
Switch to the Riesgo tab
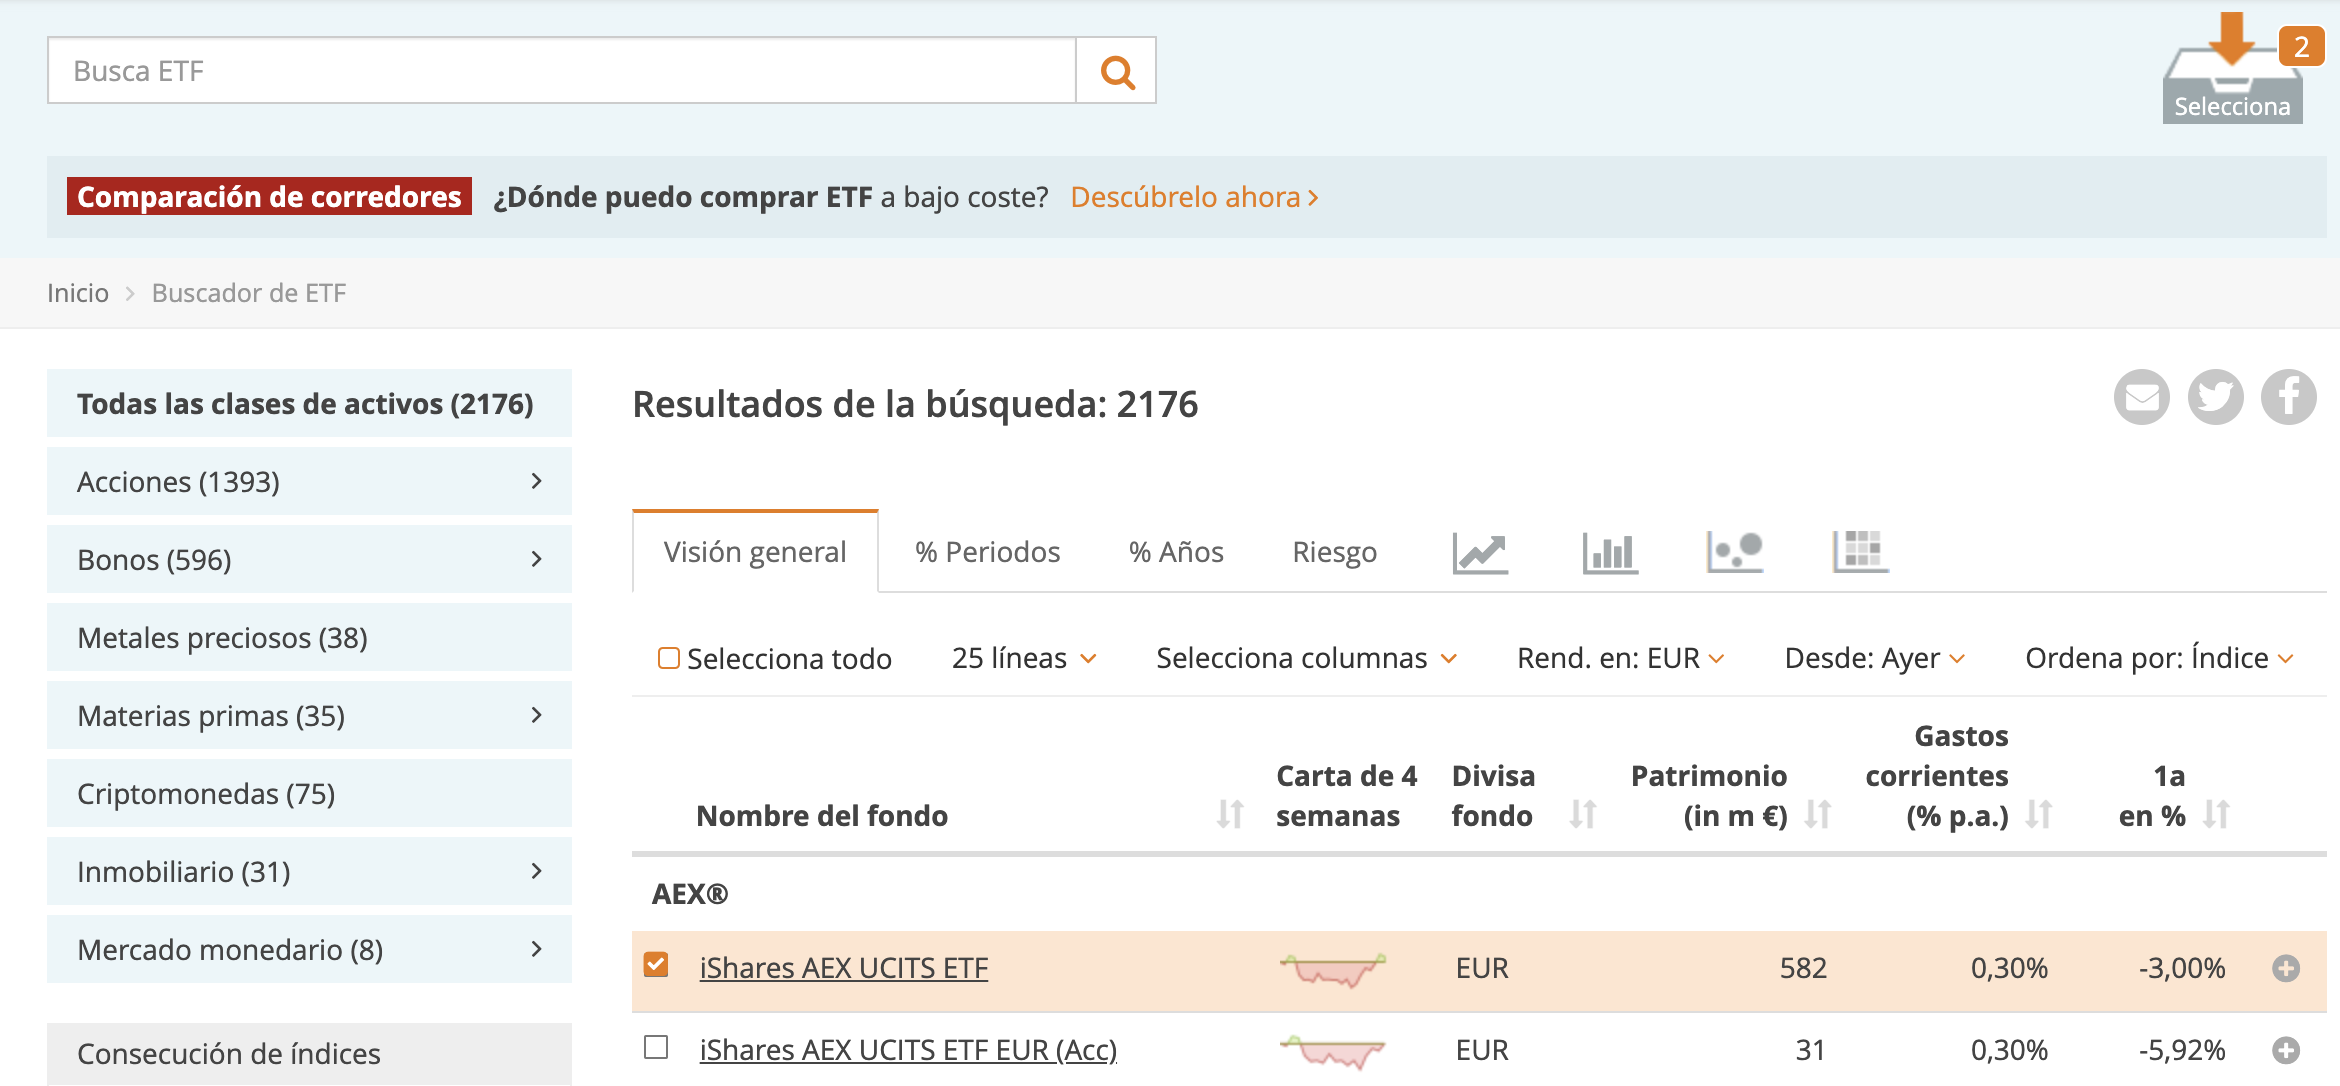coord(1334,551)
